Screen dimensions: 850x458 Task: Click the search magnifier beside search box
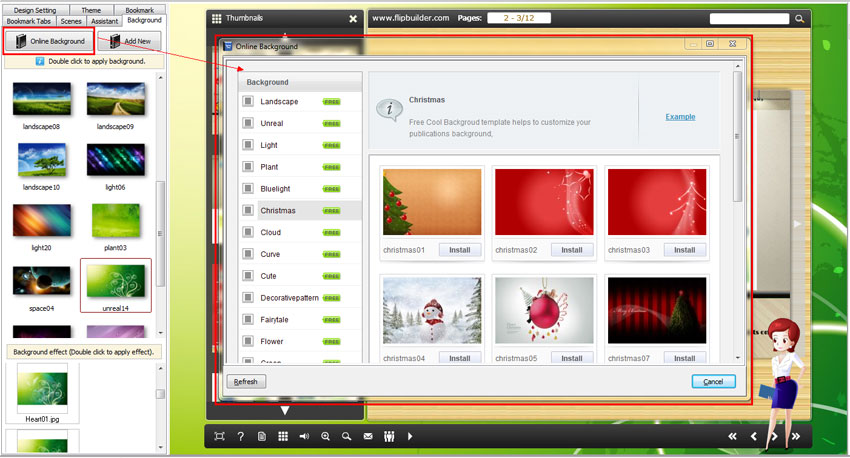(x=799, y=18)
